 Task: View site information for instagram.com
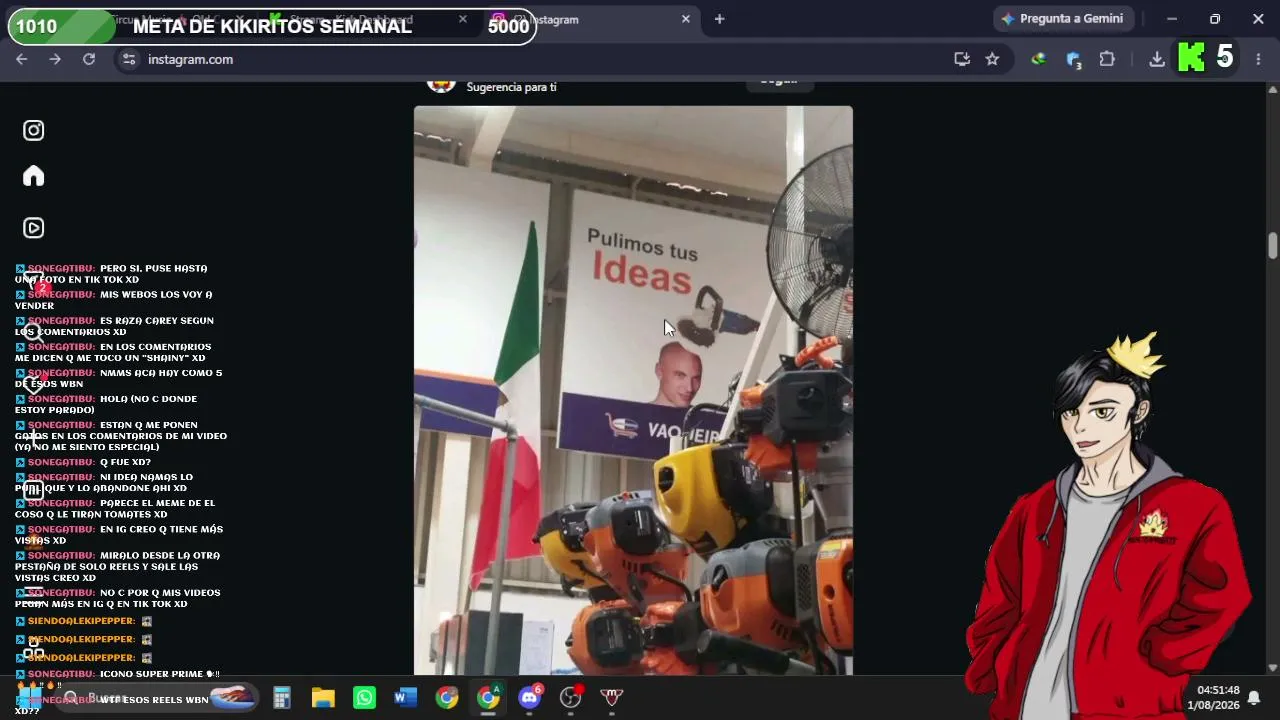click(128, 59)
